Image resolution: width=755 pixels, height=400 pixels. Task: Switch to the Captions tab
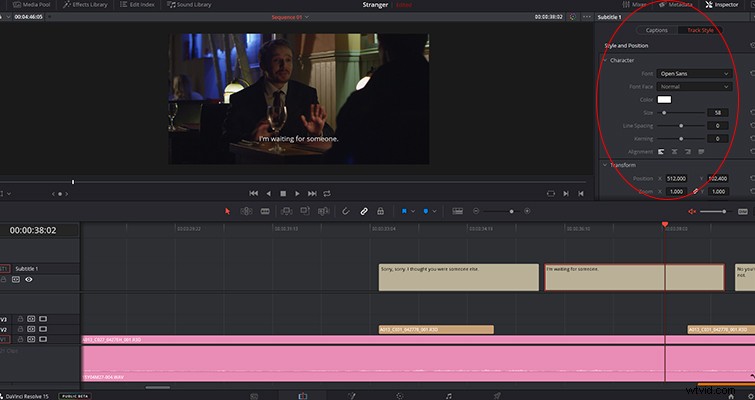656,30
